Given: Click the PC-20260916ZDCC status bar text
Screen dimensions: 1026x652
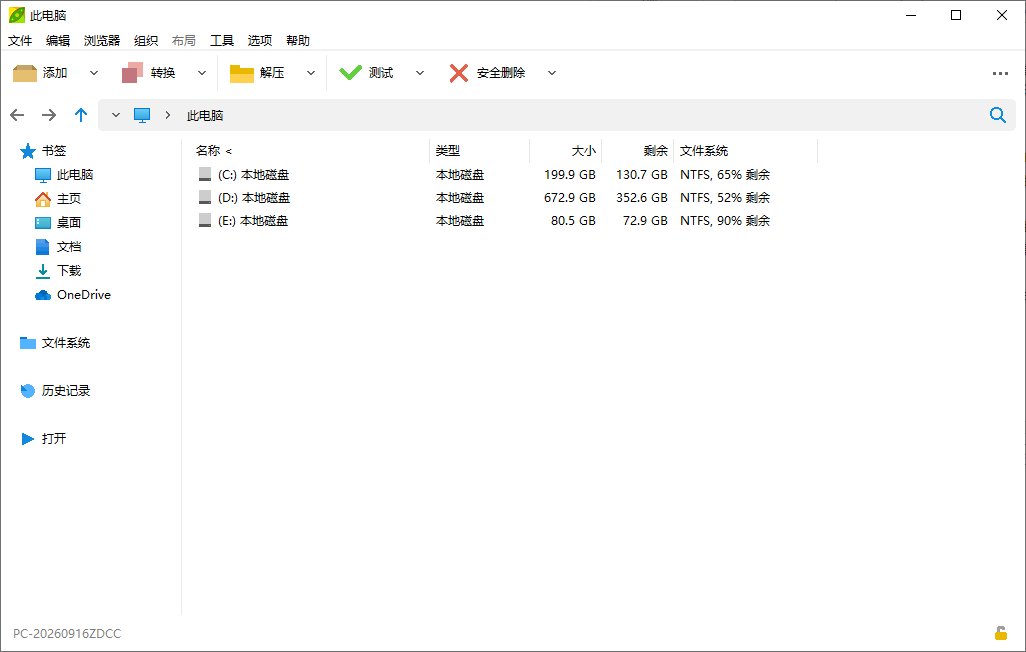Looking at the screenshot, I should (x=67, y=634).
